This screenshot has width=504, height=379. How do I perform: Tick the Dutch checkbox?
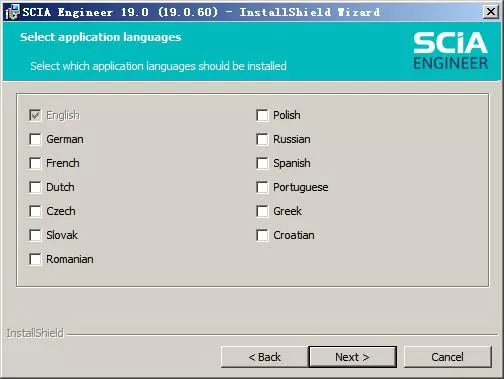35,187
